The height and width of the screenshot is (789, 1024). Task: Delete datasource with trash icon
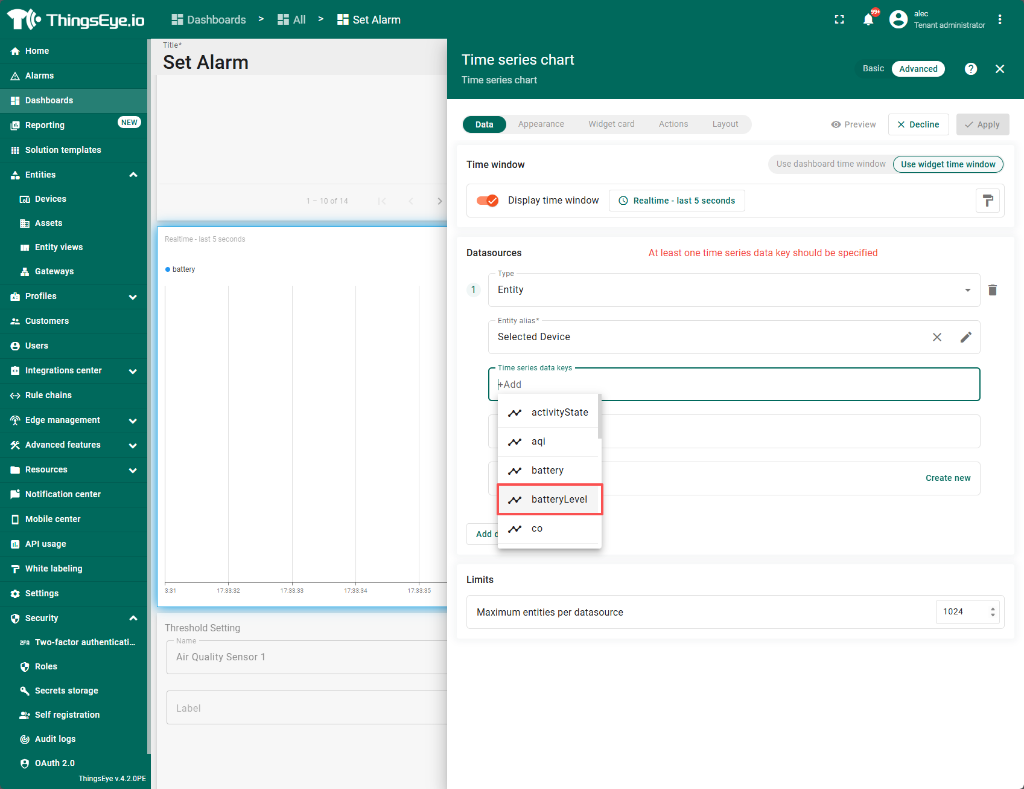click(992, 290)
